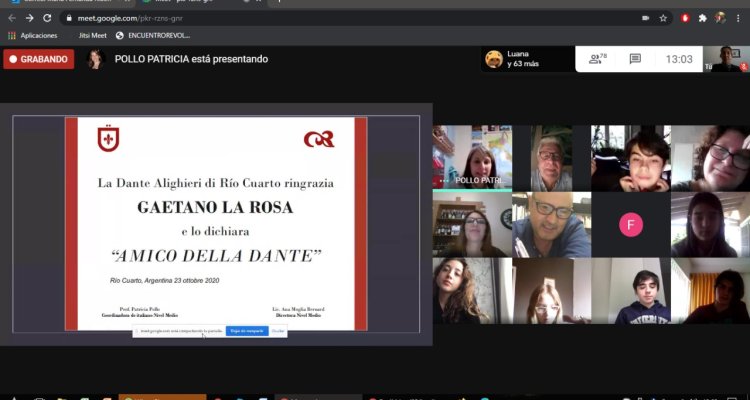
Task: Open the Chrome three-dot menu
Action: coord(738,18)
